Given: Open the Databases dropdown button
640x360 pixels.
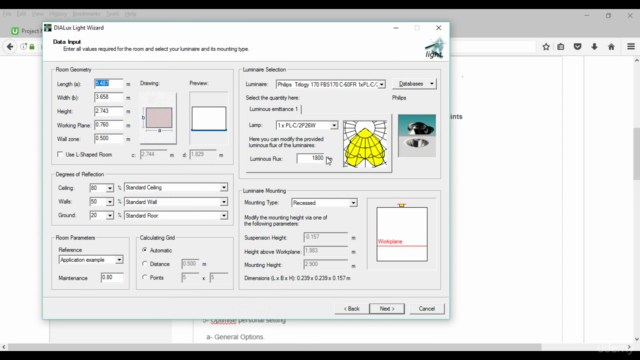Looking at the screenshot, I should pos(414,84).
